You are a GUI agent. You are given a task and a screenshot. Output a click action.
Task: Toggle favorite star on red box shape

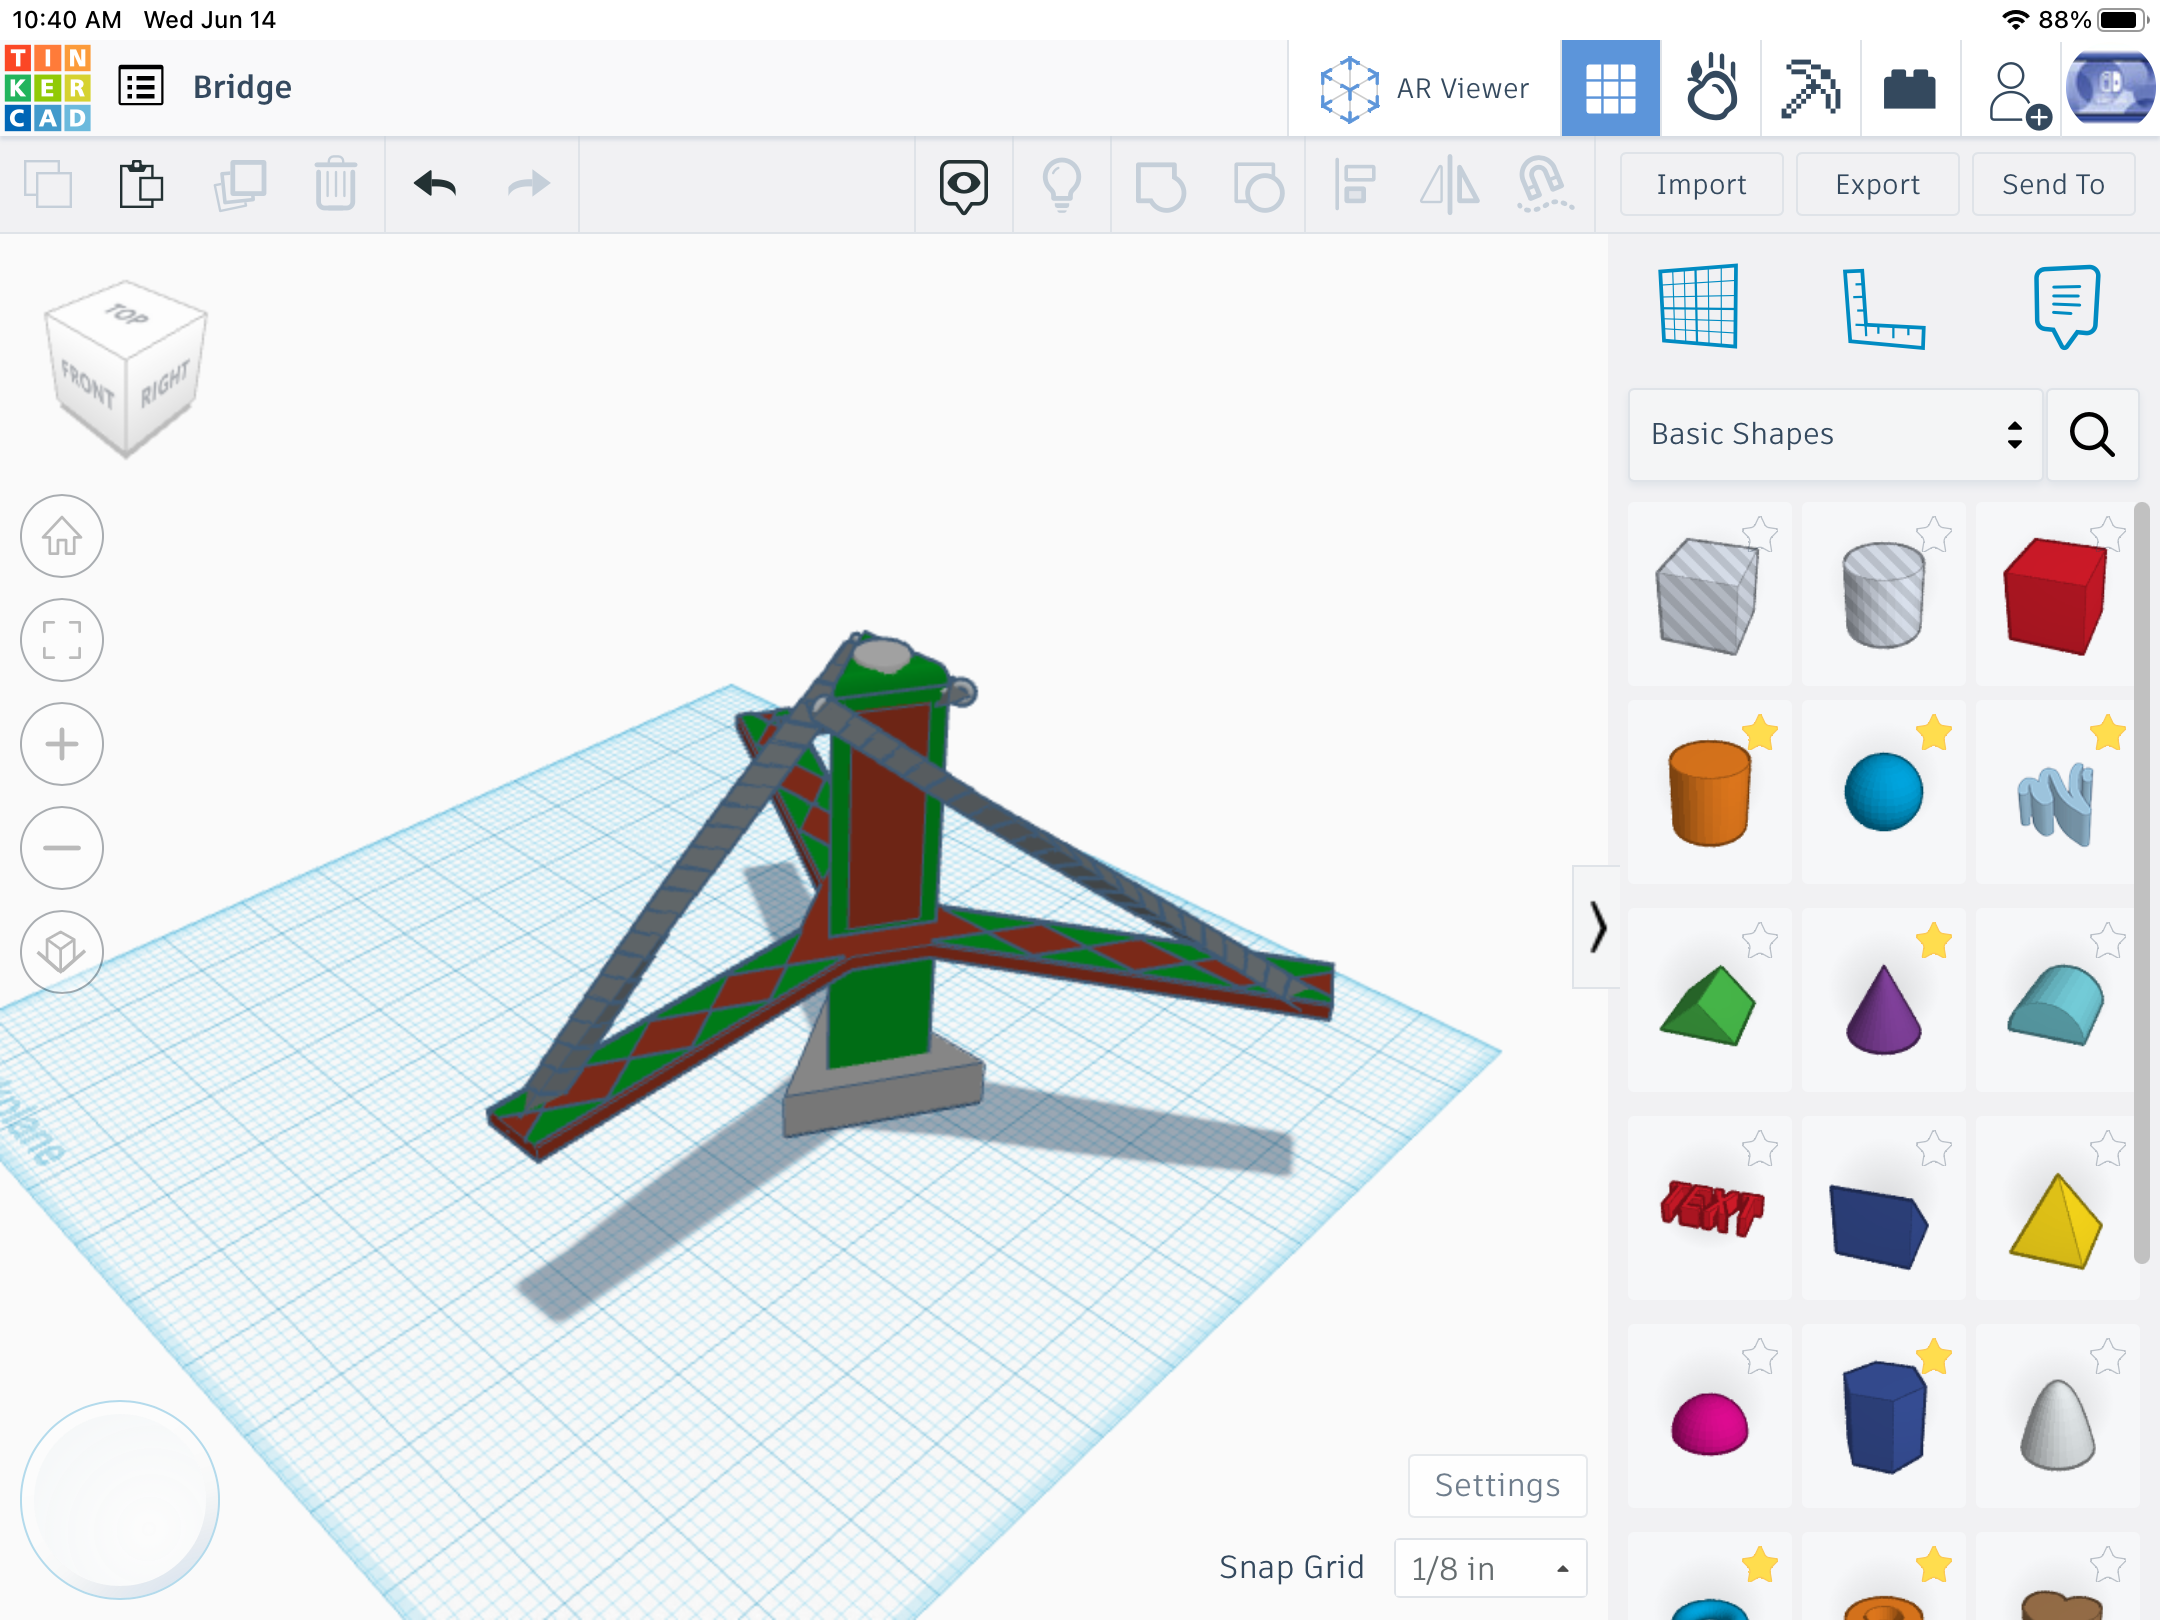(2107, 533)
